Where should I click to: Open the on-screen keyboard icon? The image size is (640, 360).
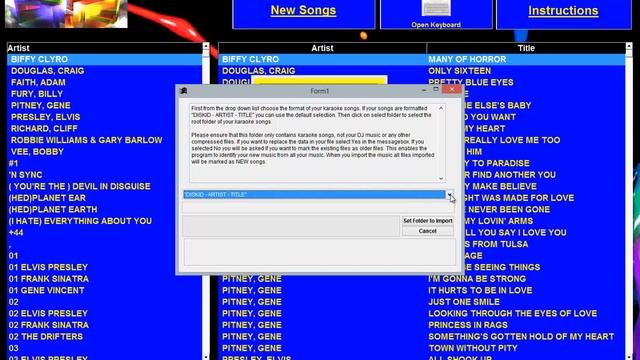pos(436,8)
